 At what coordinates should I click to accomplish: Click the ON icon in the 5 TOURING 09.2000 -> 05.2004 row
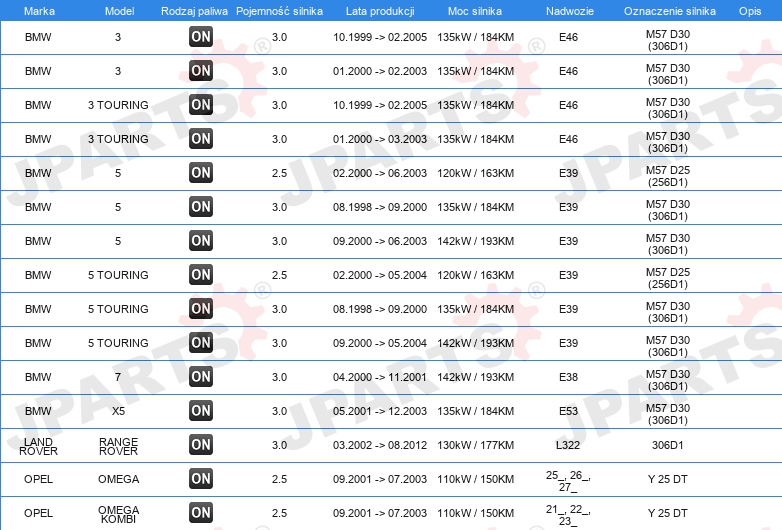point(201,343)
